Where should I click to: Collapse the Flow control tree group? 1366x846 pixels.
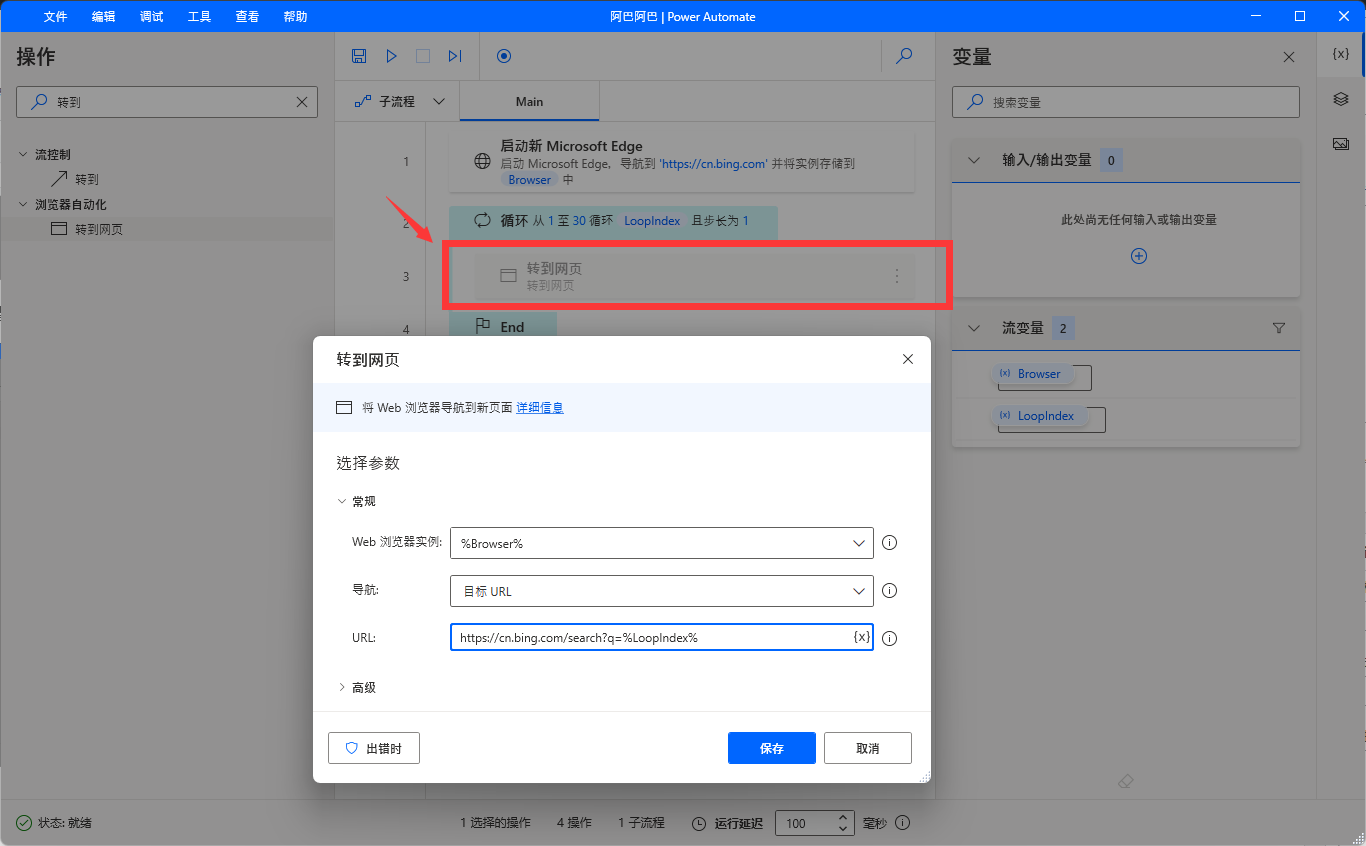click(x=24, y=155)
